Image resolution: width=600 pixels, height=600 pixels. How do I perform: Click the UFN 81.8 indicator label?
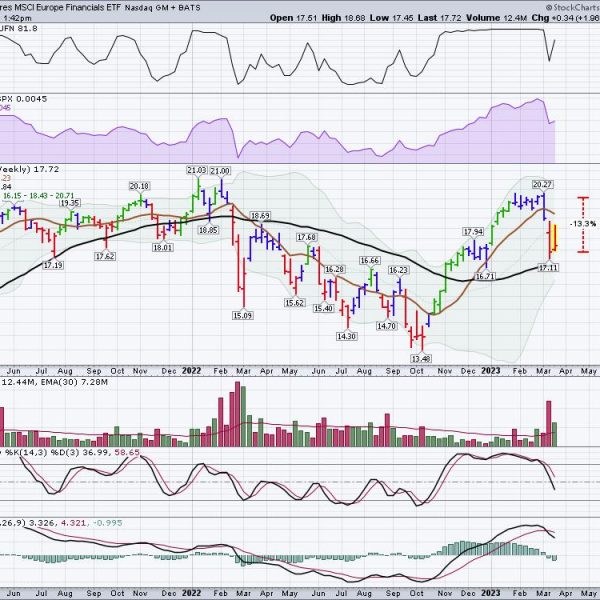pyautogui.click(x=18, y=28)
